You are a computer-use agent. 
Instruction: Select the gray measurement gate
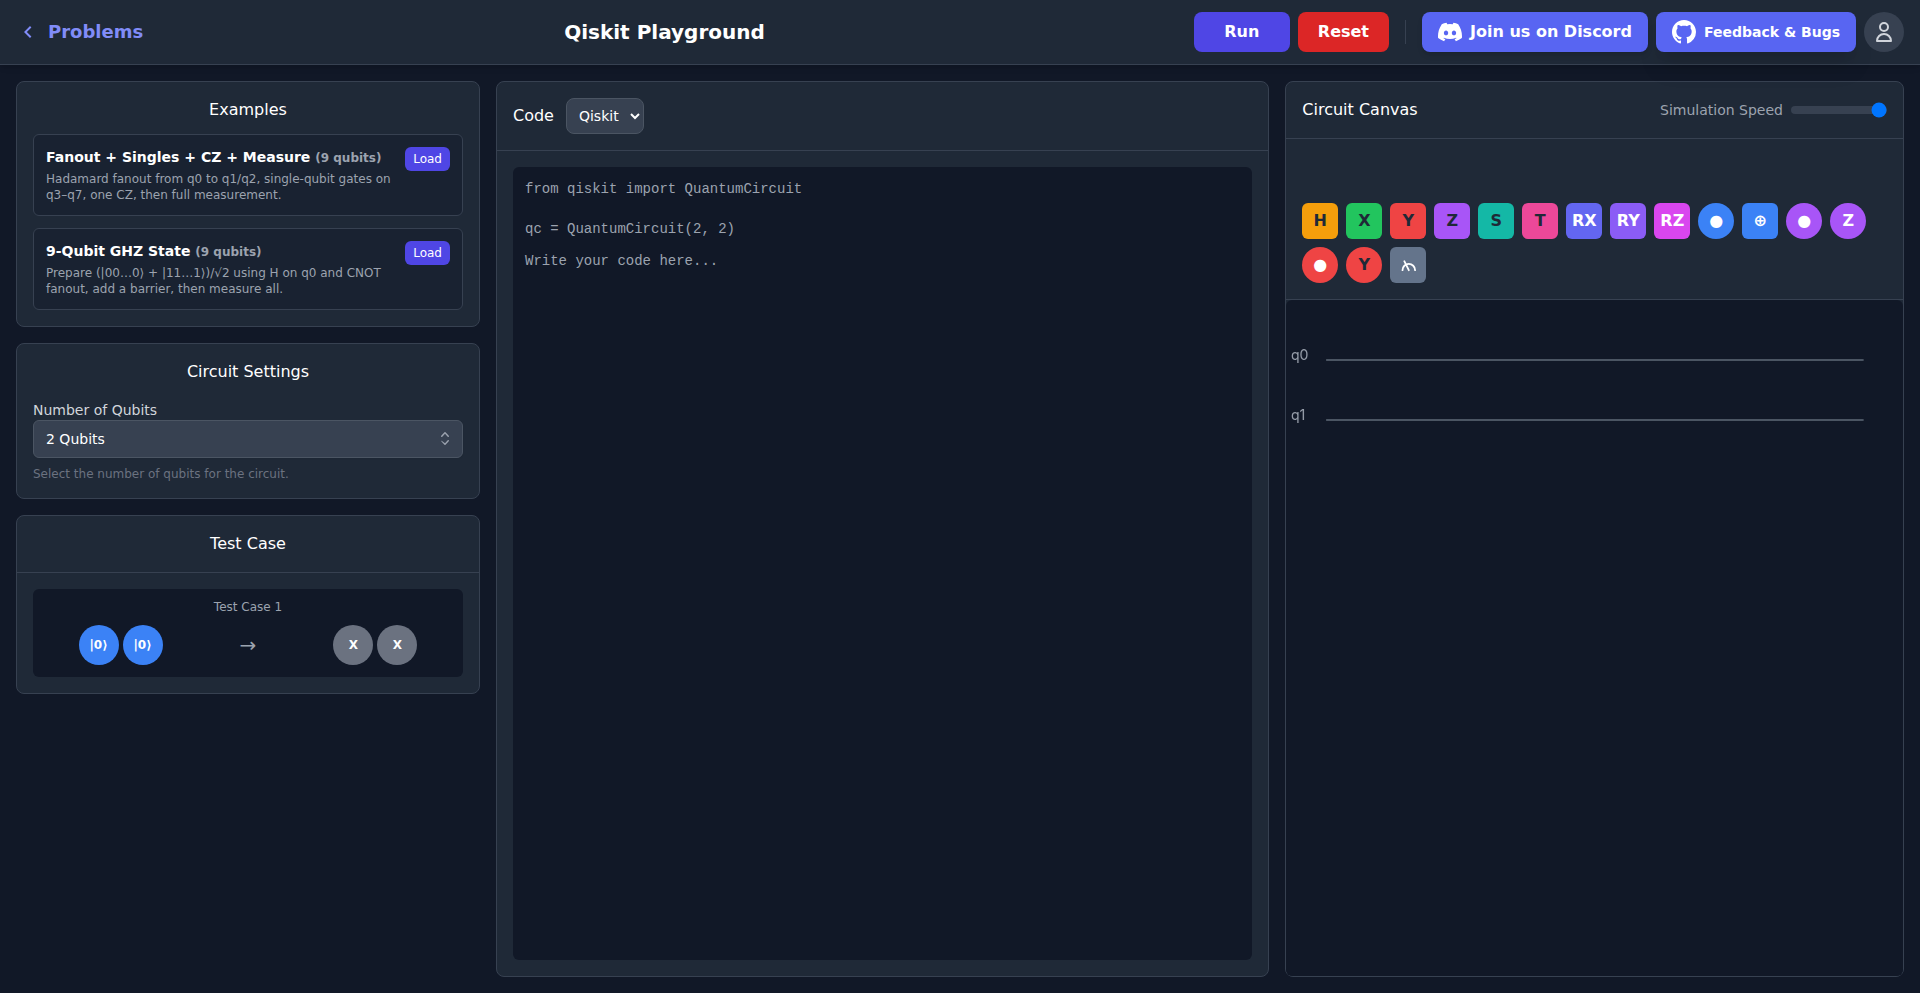tap(1408, 265)
